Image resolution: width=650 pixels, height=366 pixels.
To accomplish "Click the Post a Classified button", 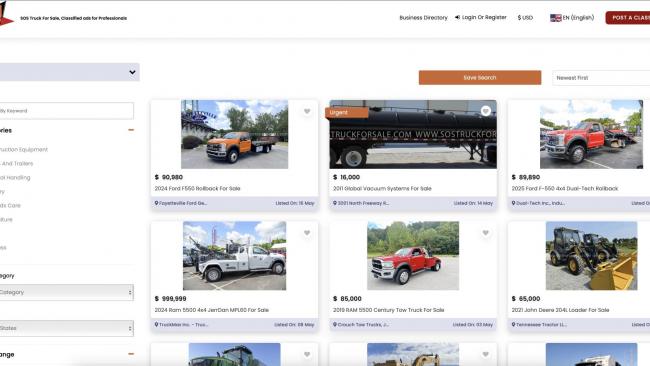I will tap(628, 18).
